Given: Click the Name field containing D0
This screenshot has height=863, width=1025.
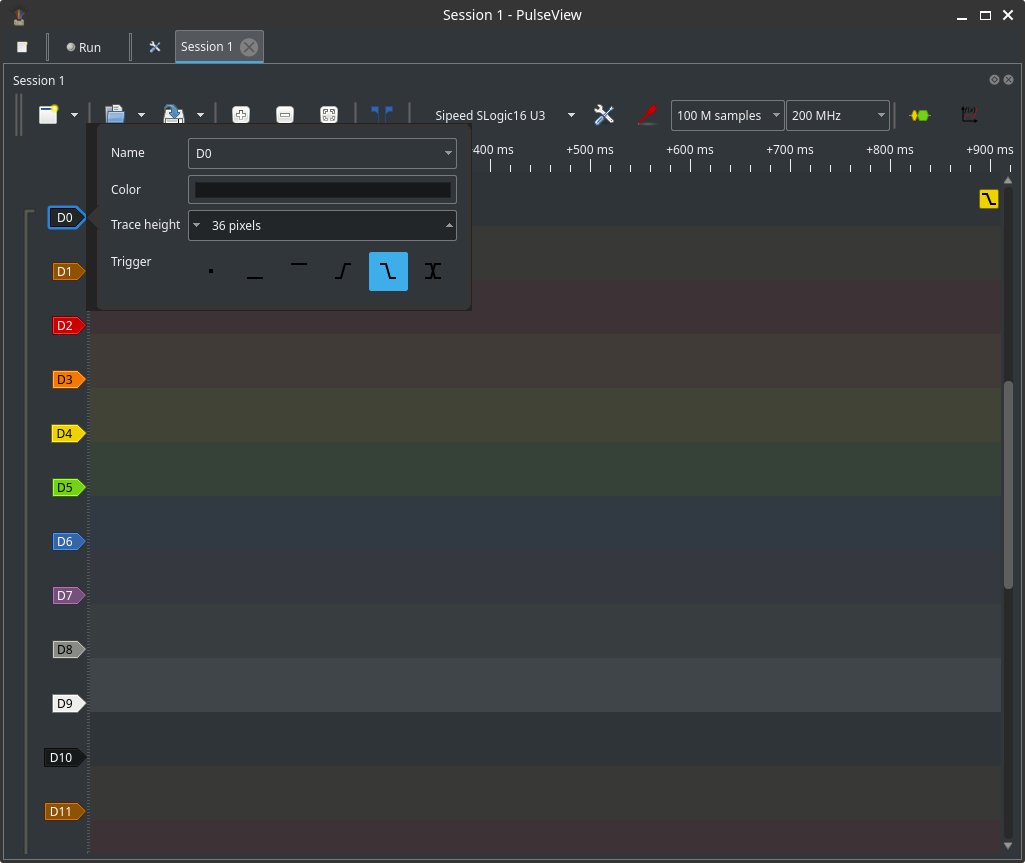Looking at the screenshot, I should [x=315, y=154].
